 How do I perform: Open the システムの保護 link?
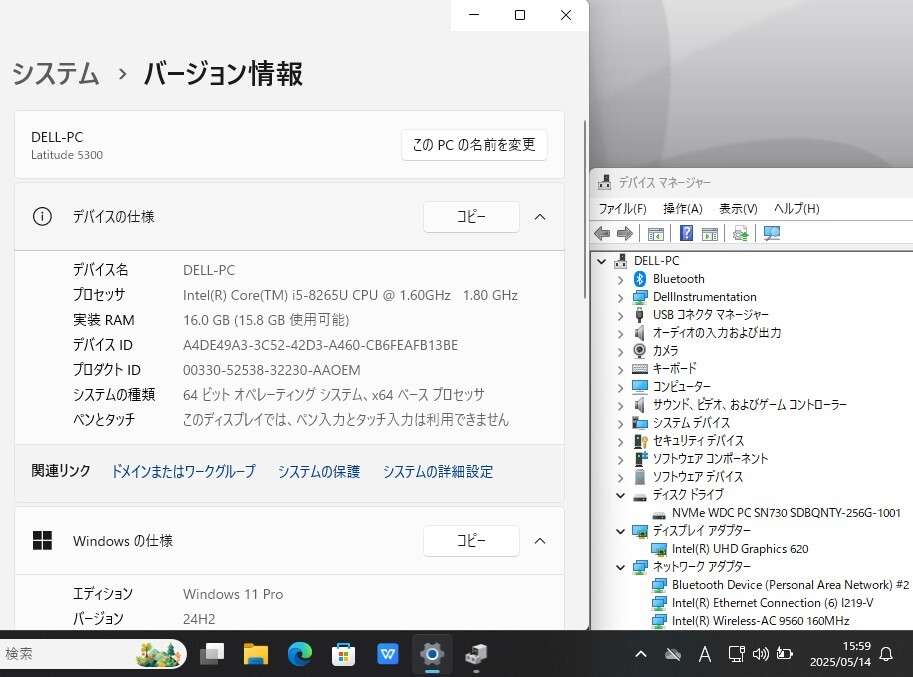318,471
